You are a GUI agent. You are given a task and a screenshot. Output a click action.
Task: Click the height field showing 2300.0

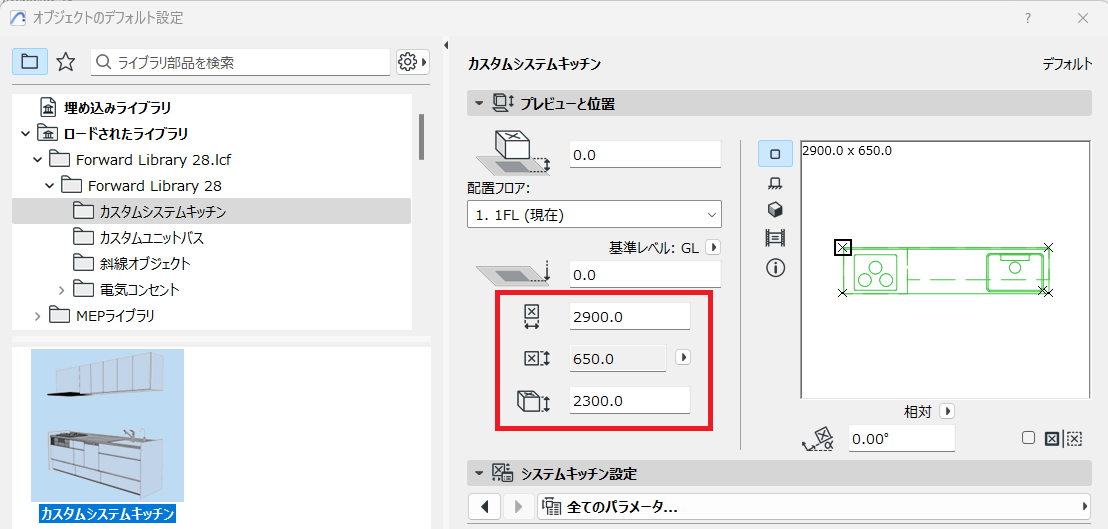click(x=630, y=400)
